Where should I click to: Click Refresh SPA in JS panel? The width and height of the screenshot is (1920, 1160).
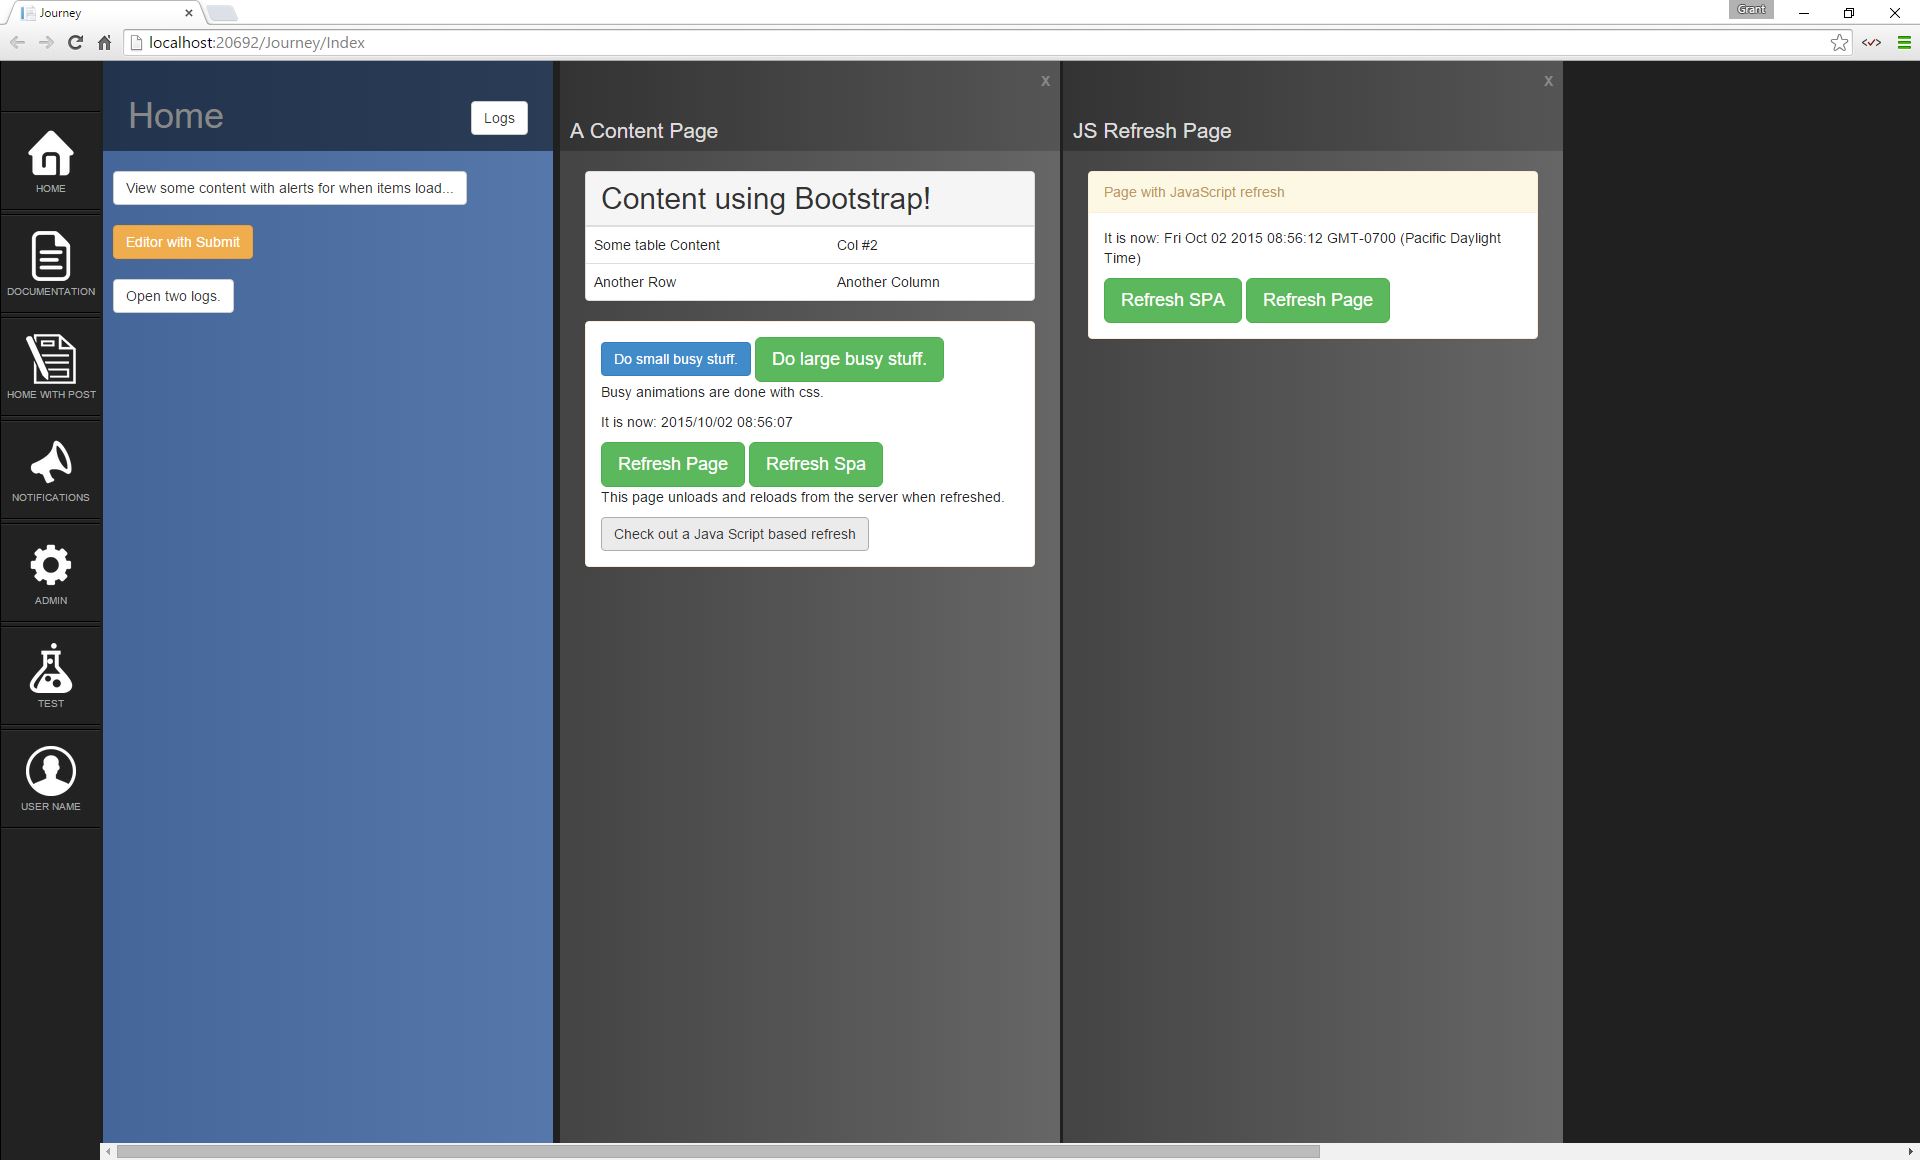(1172, 300)
